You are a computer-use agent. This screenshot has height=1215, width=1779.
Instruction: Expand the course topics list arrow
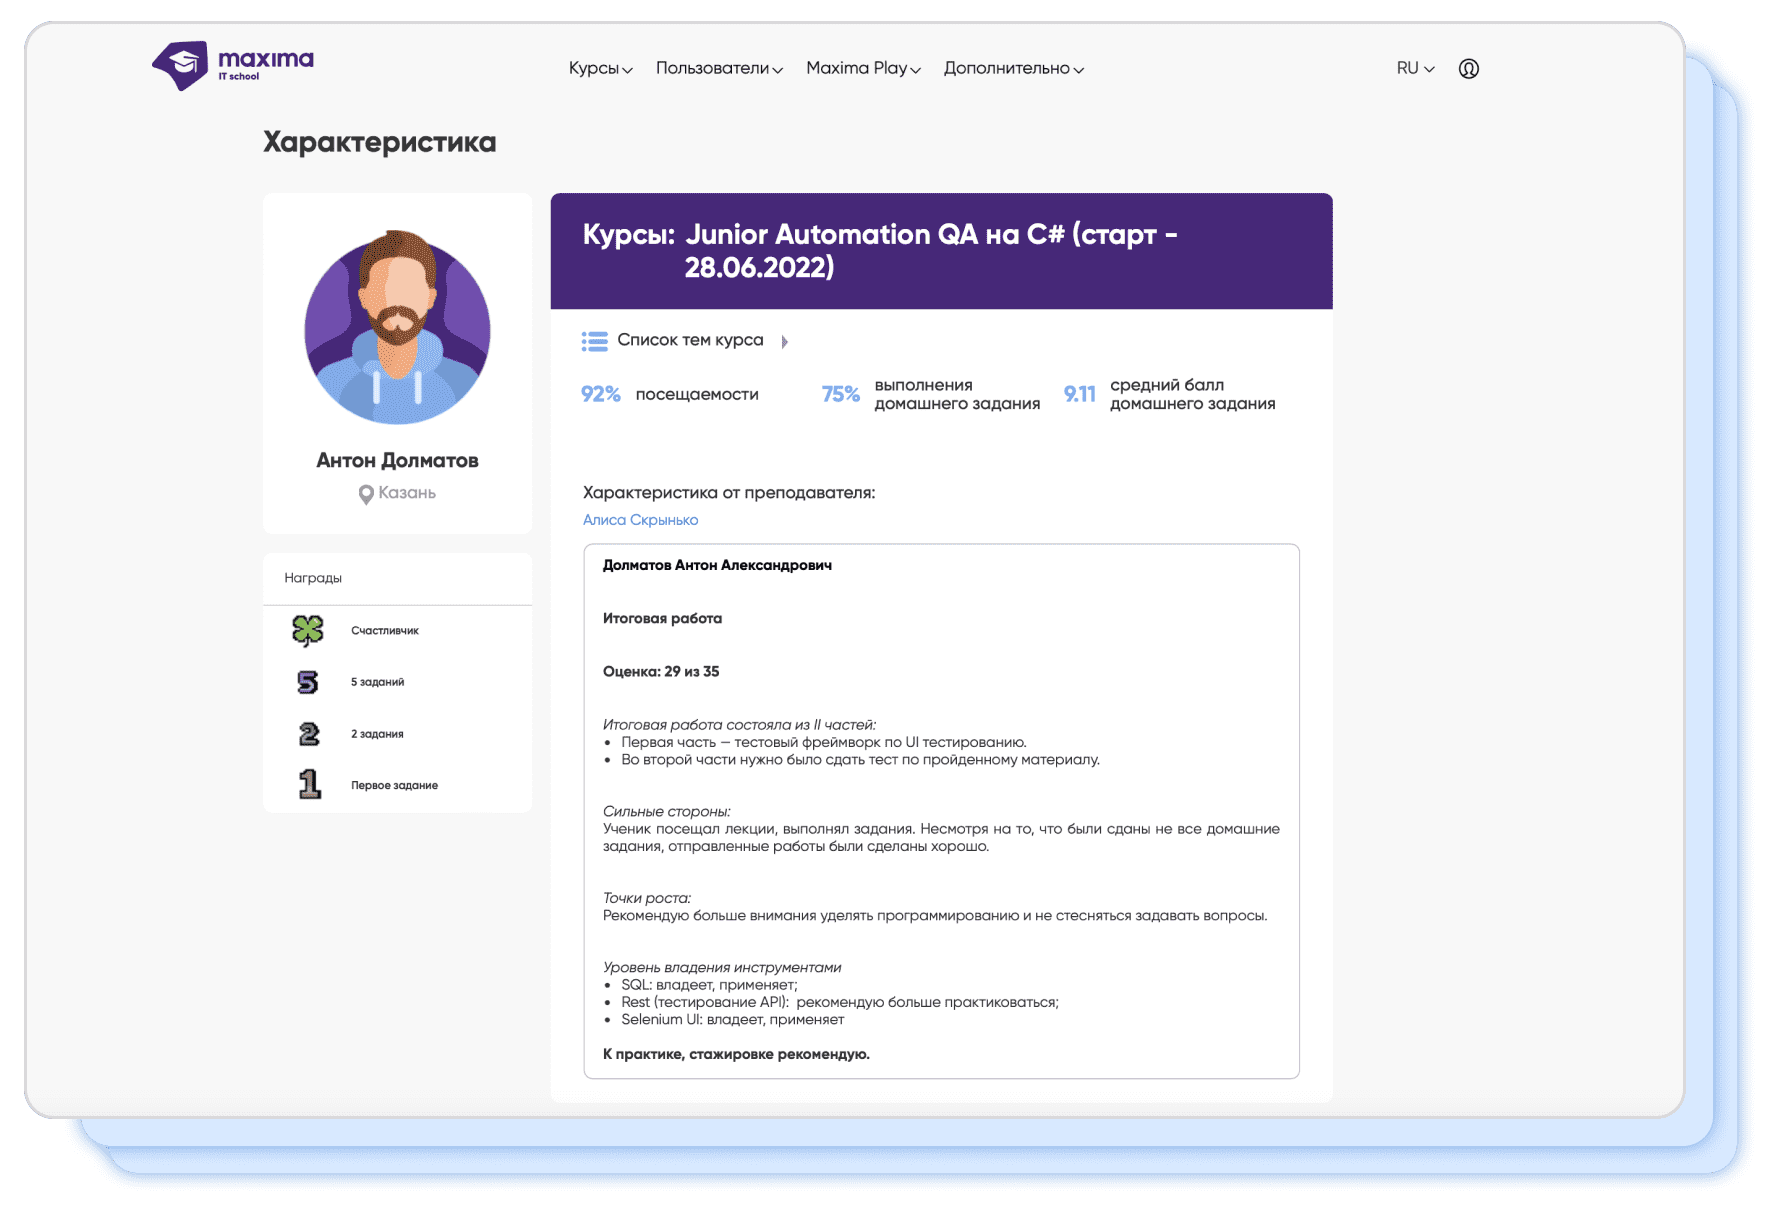pyautogui.click(x=785, y=342)
